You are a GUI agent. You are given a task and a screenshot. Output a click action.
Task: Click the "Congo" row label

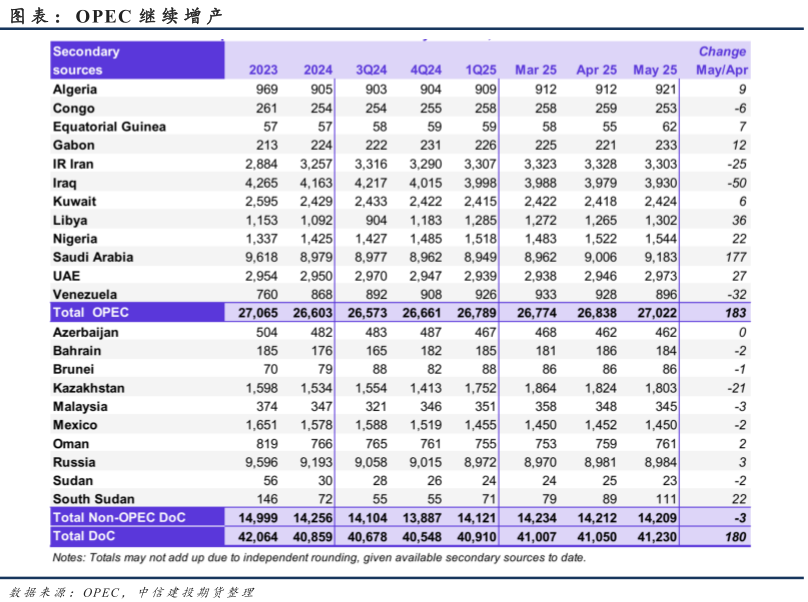(74, 108)
